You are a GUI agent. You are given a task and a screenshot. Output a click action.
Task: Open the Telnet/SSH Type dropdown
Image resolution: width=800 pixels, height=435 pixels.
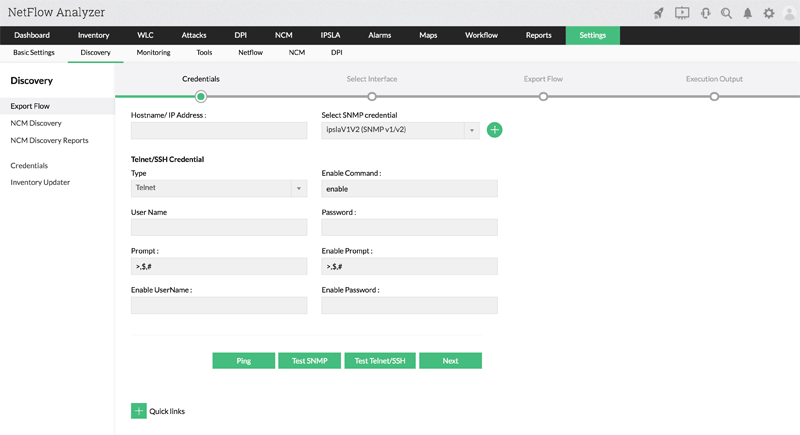pos(219,188)
